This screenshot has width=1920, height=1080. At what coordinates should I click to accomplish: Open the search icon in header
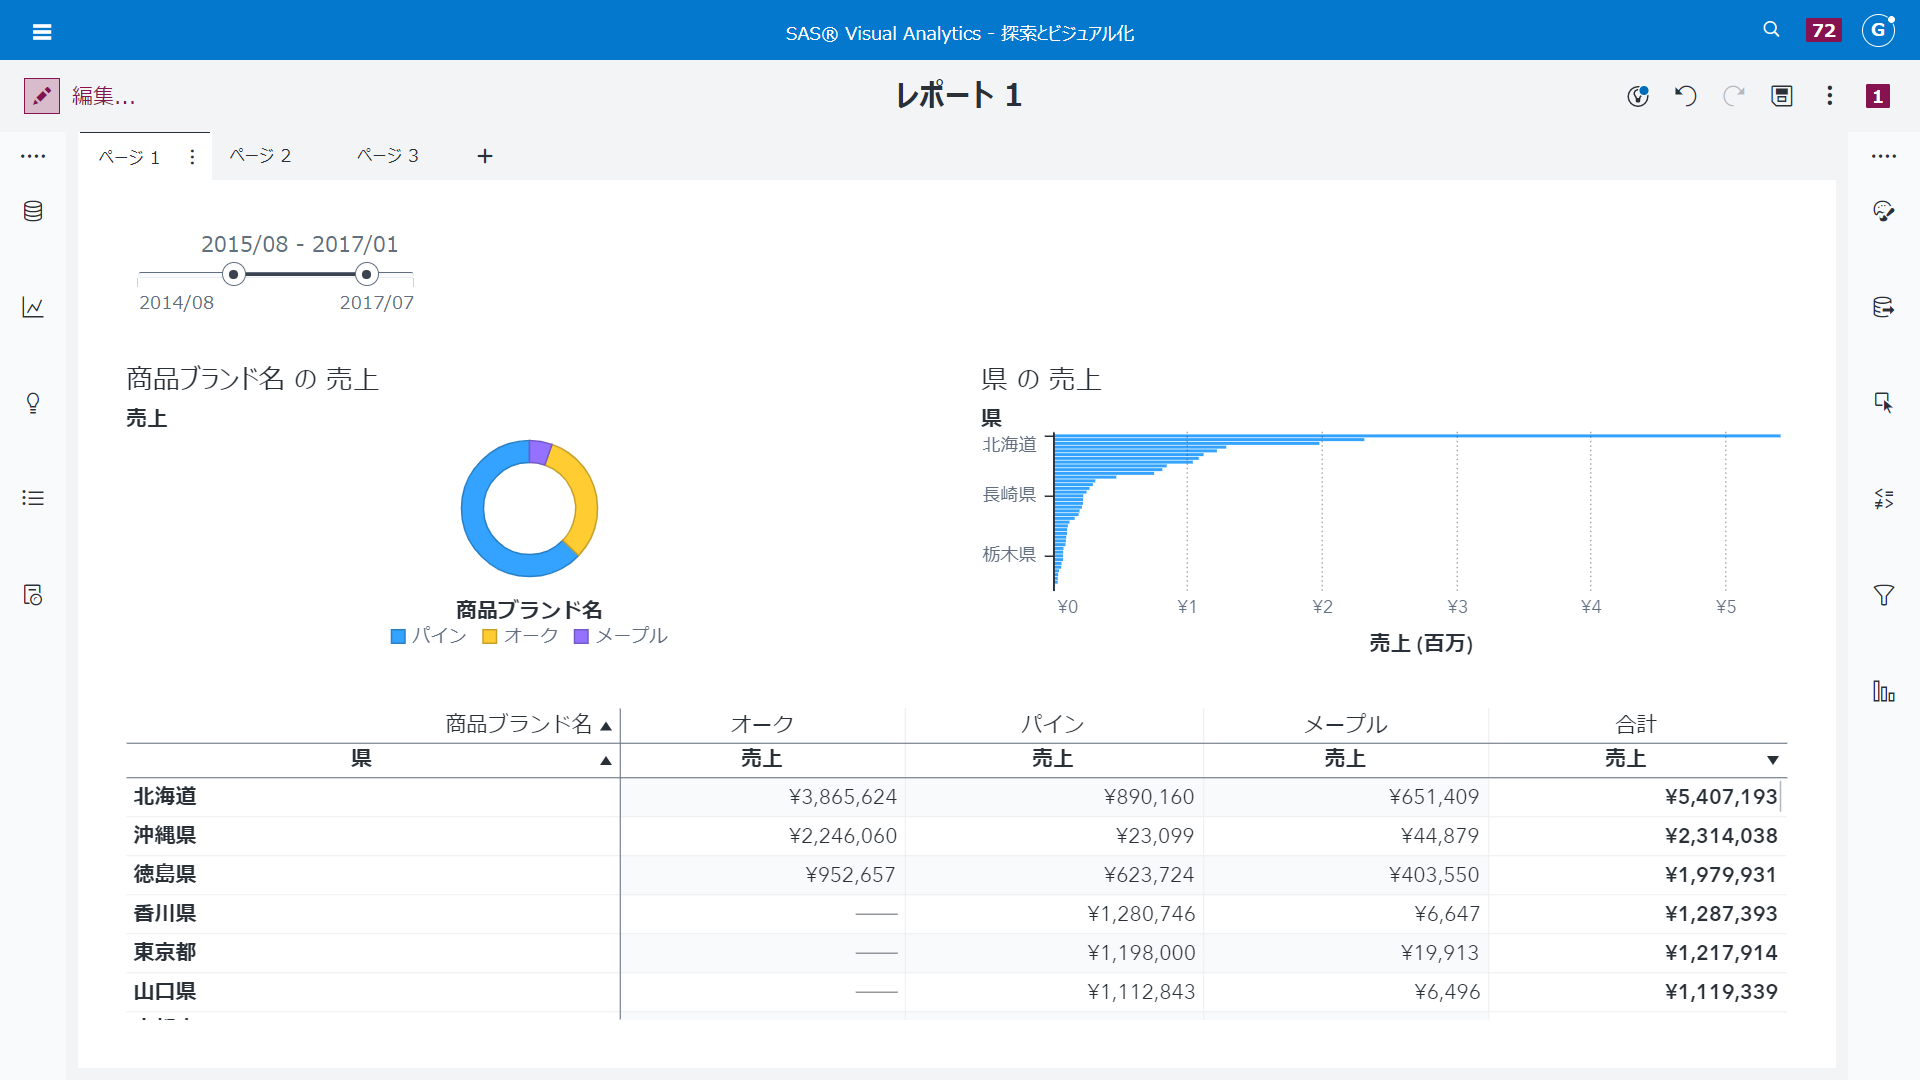1771,30
